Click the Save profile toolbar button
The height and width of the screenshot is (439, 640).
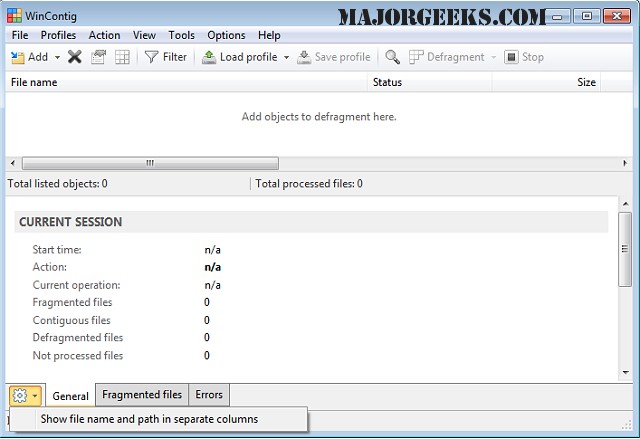coord(333,57)
